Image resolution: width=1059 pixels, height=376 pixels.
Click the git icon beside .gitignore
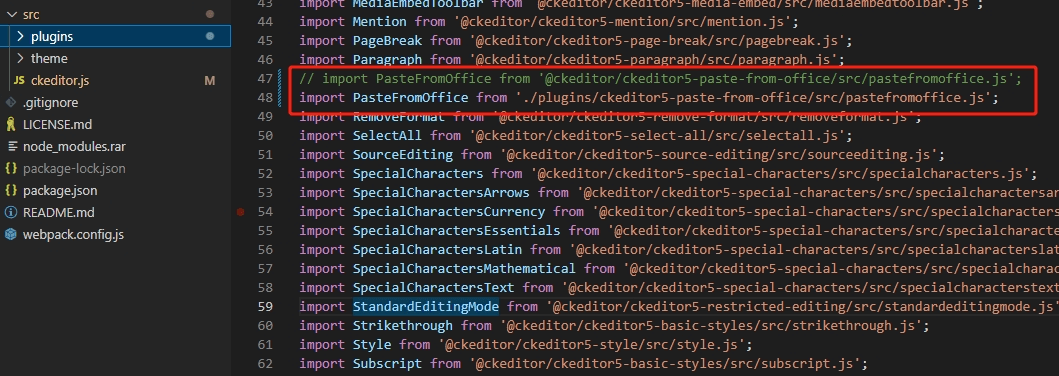coord(11,103)
